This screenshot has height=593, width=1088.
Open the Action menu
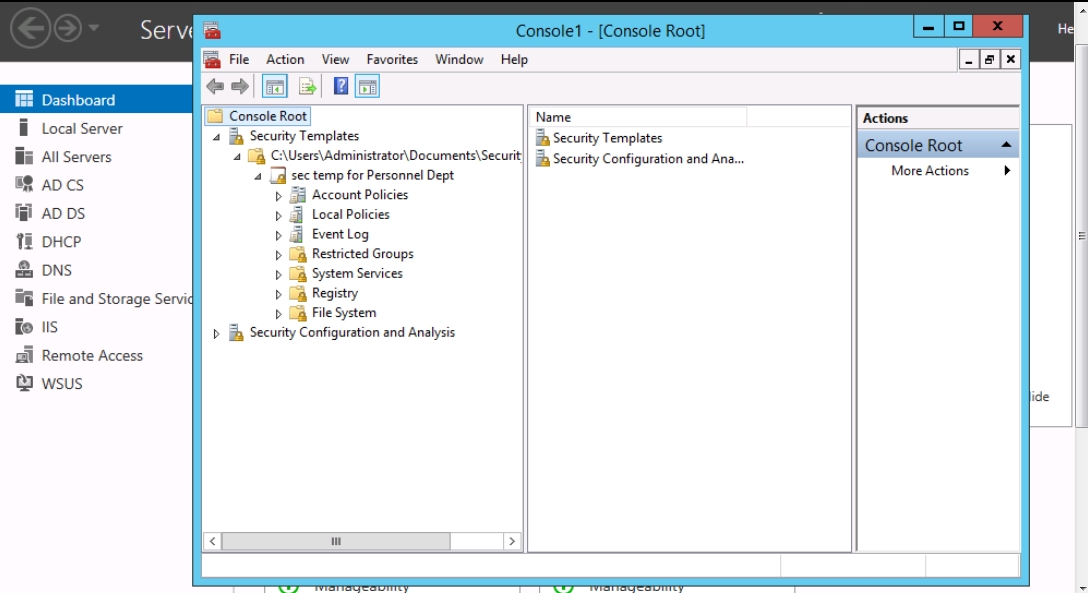285,60
